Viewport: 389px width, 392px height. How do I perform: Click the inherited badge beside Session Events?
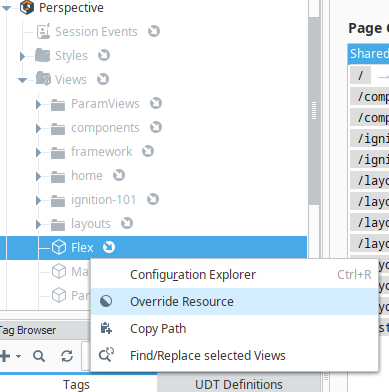coord(154,31)
